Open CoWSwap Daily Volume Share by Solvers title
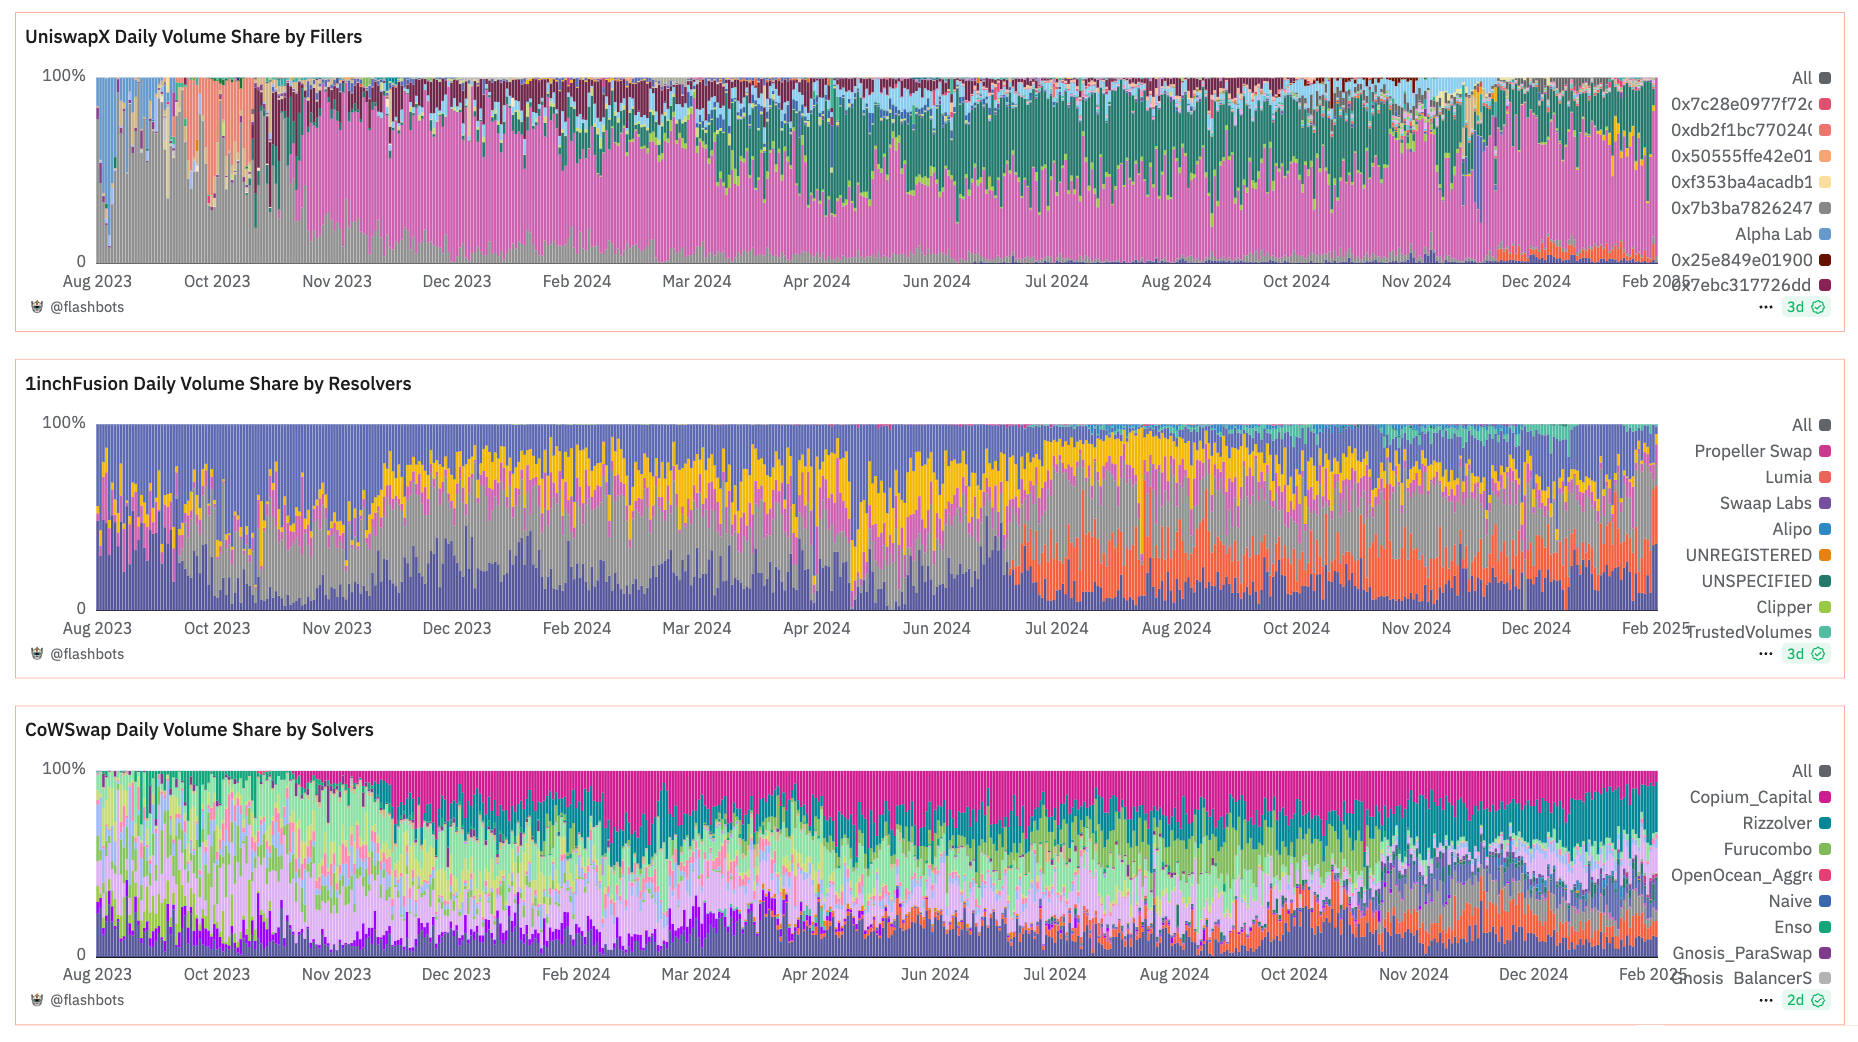 click(199, 730)
